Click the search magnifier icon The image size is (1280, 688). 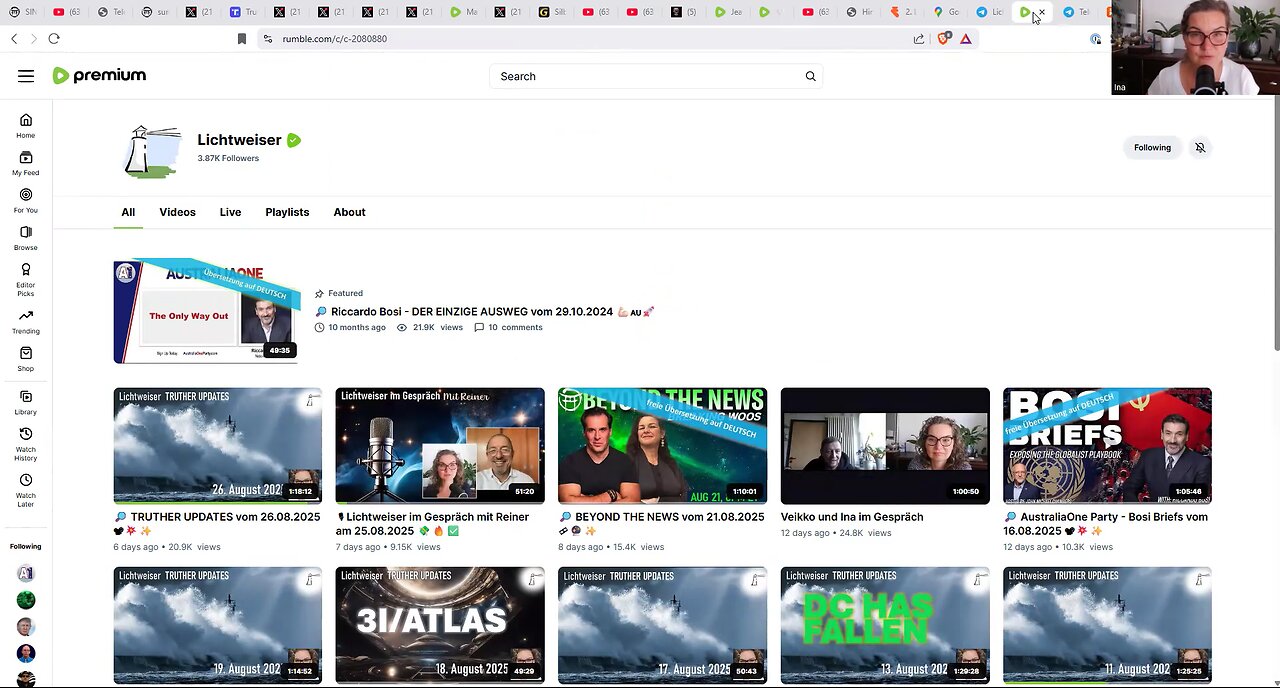811,76
